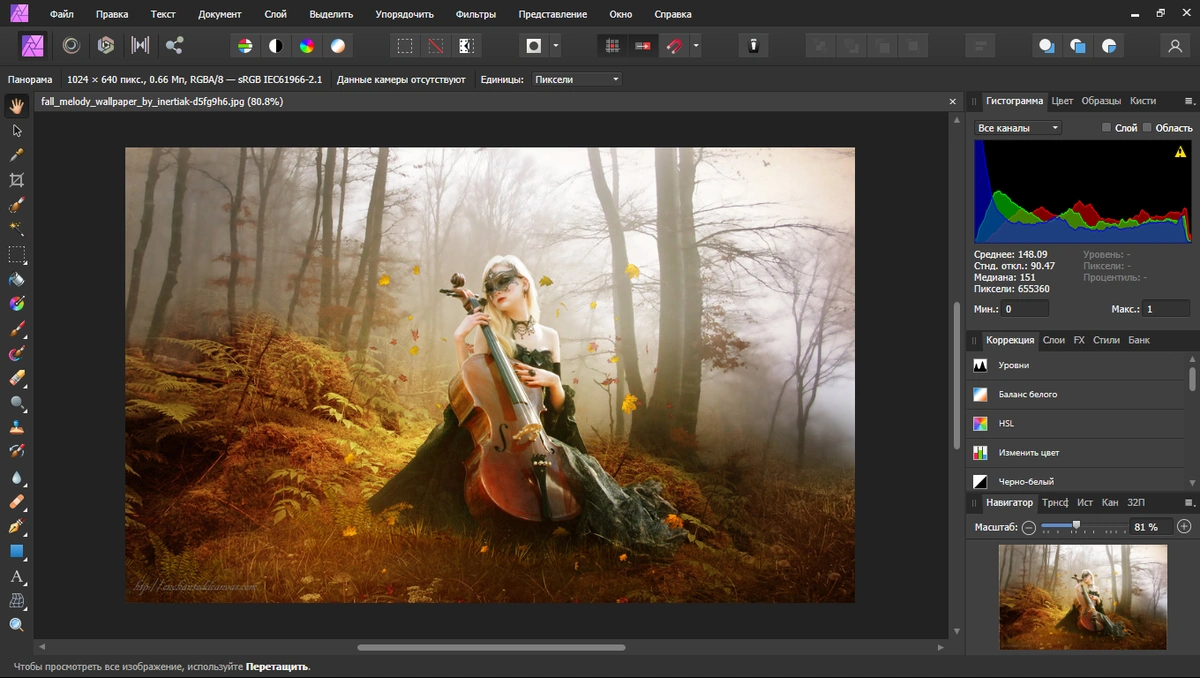Screen dimensions: 1200x678
Task: Toggle the Quick Mask button
Action: pos(534,46)
